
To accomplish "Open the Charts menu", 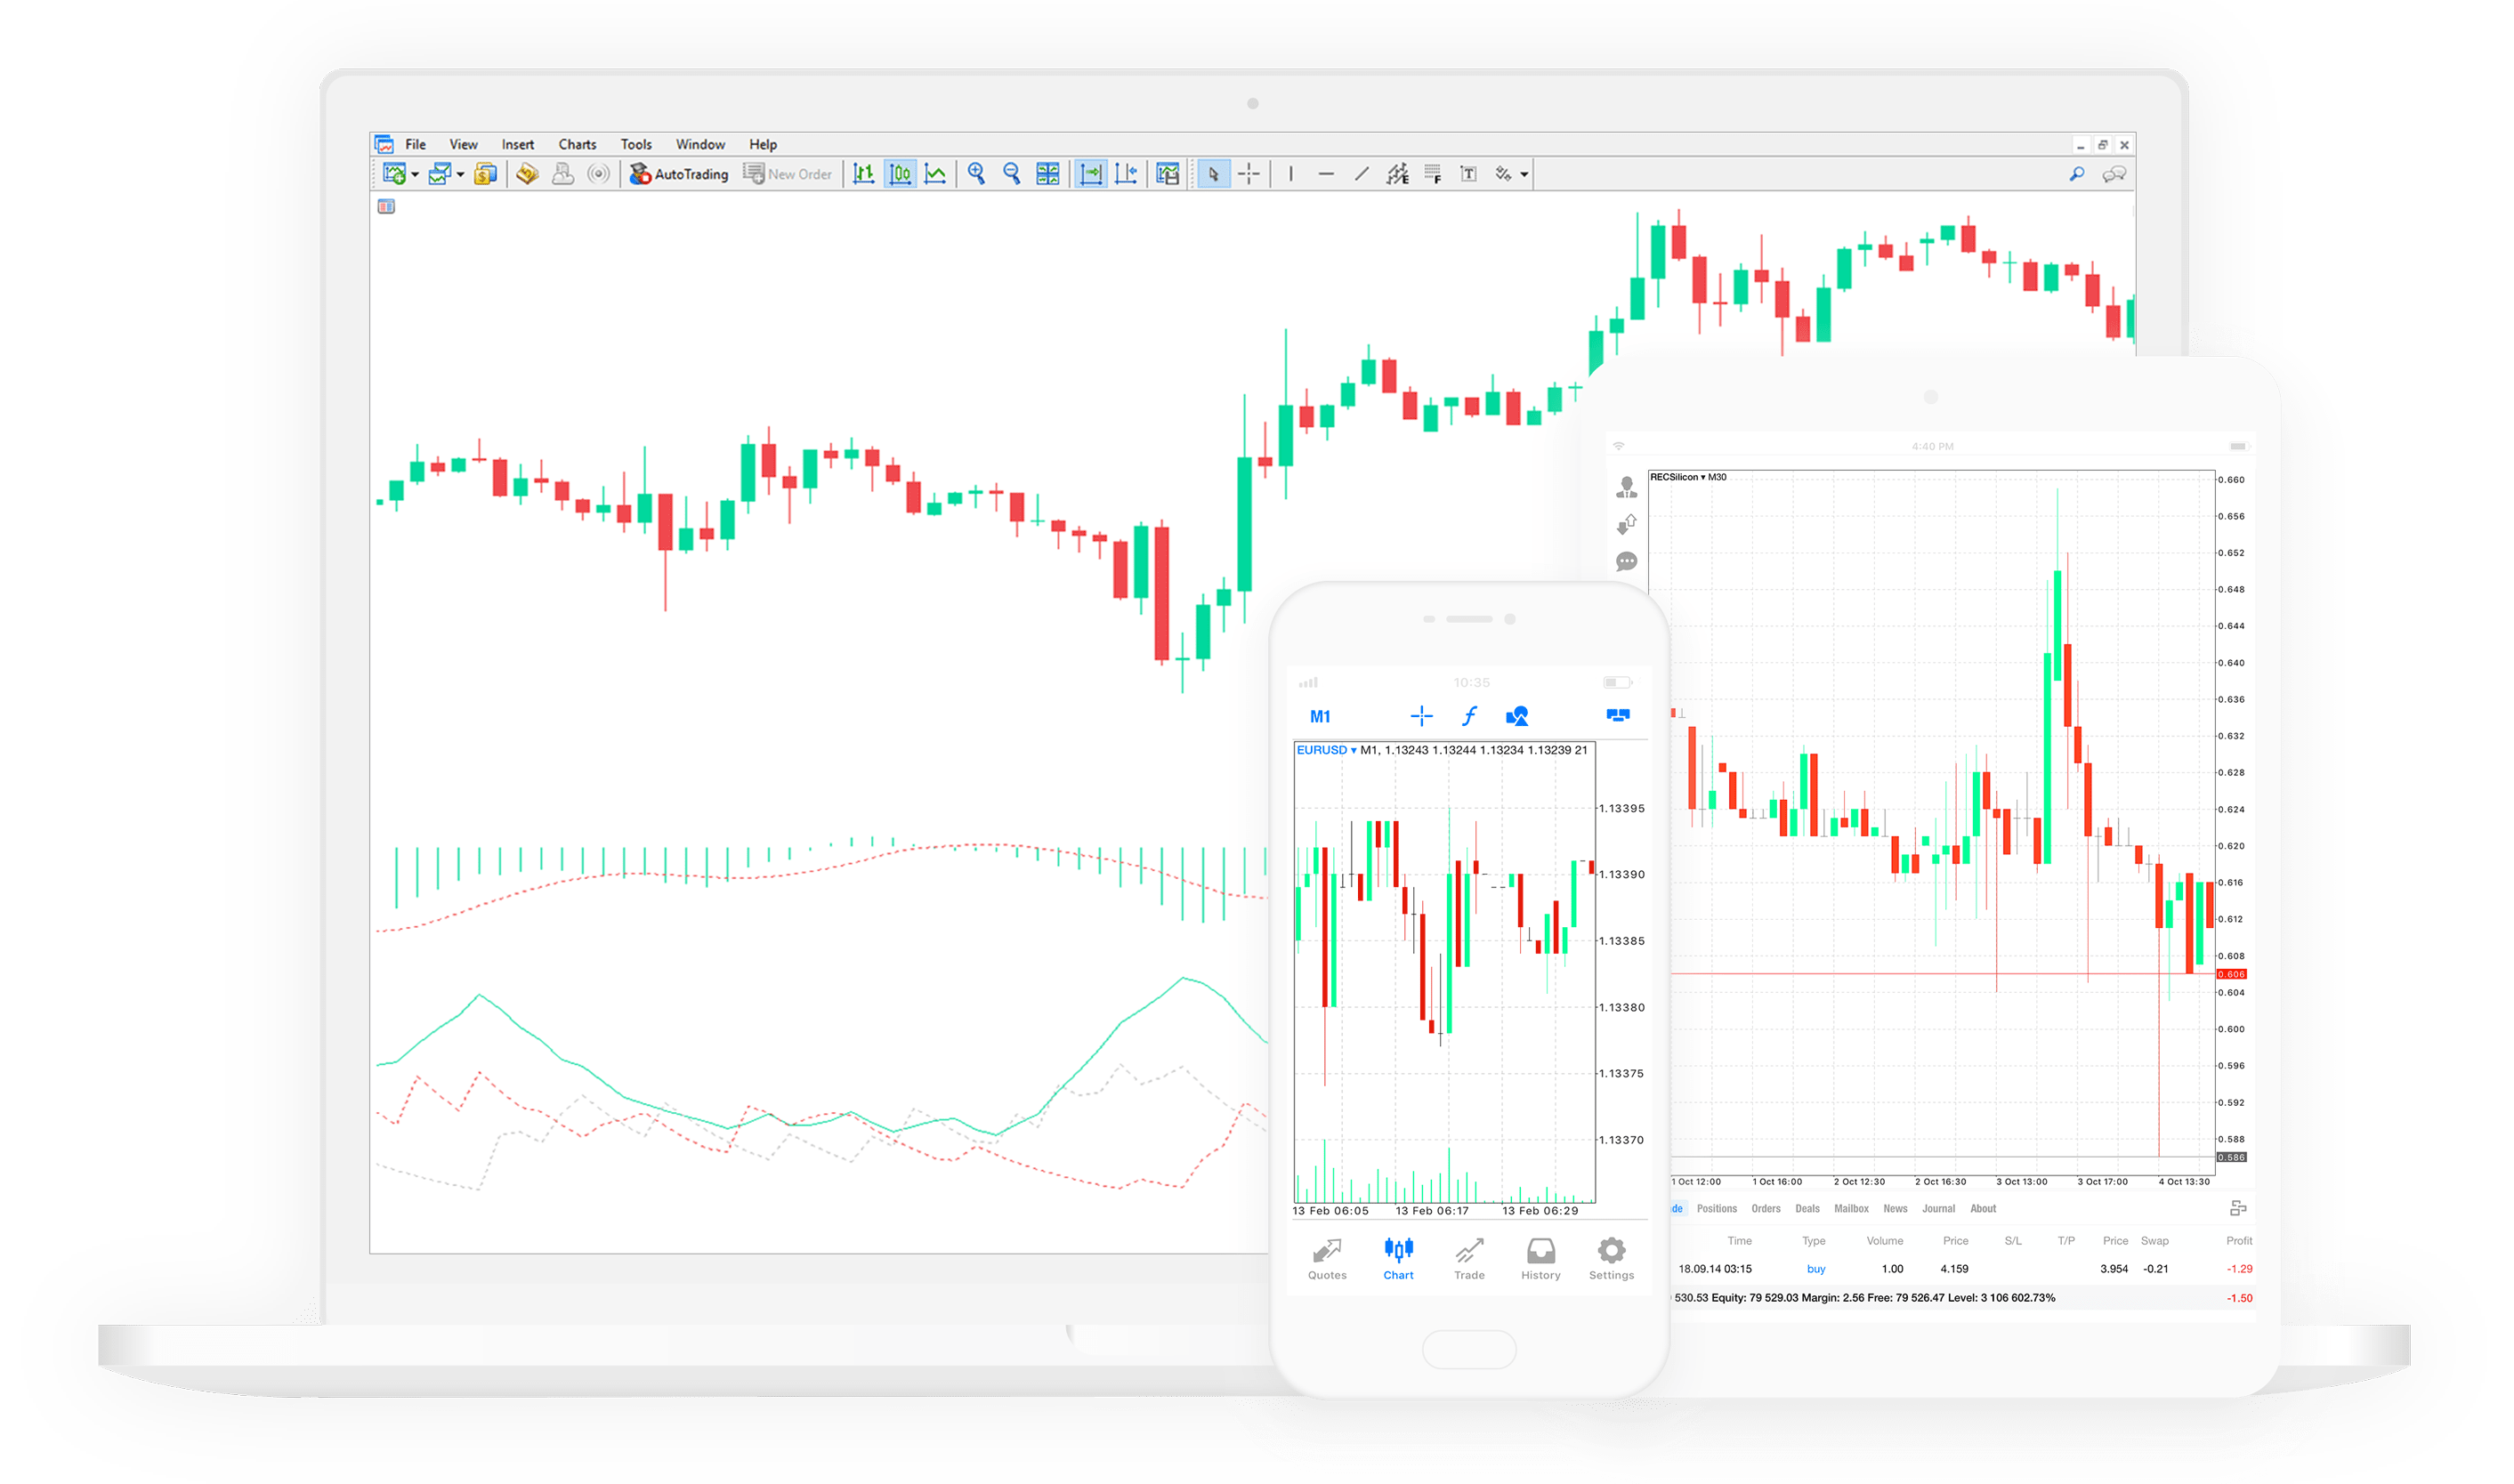I will [x=578, y=145].
